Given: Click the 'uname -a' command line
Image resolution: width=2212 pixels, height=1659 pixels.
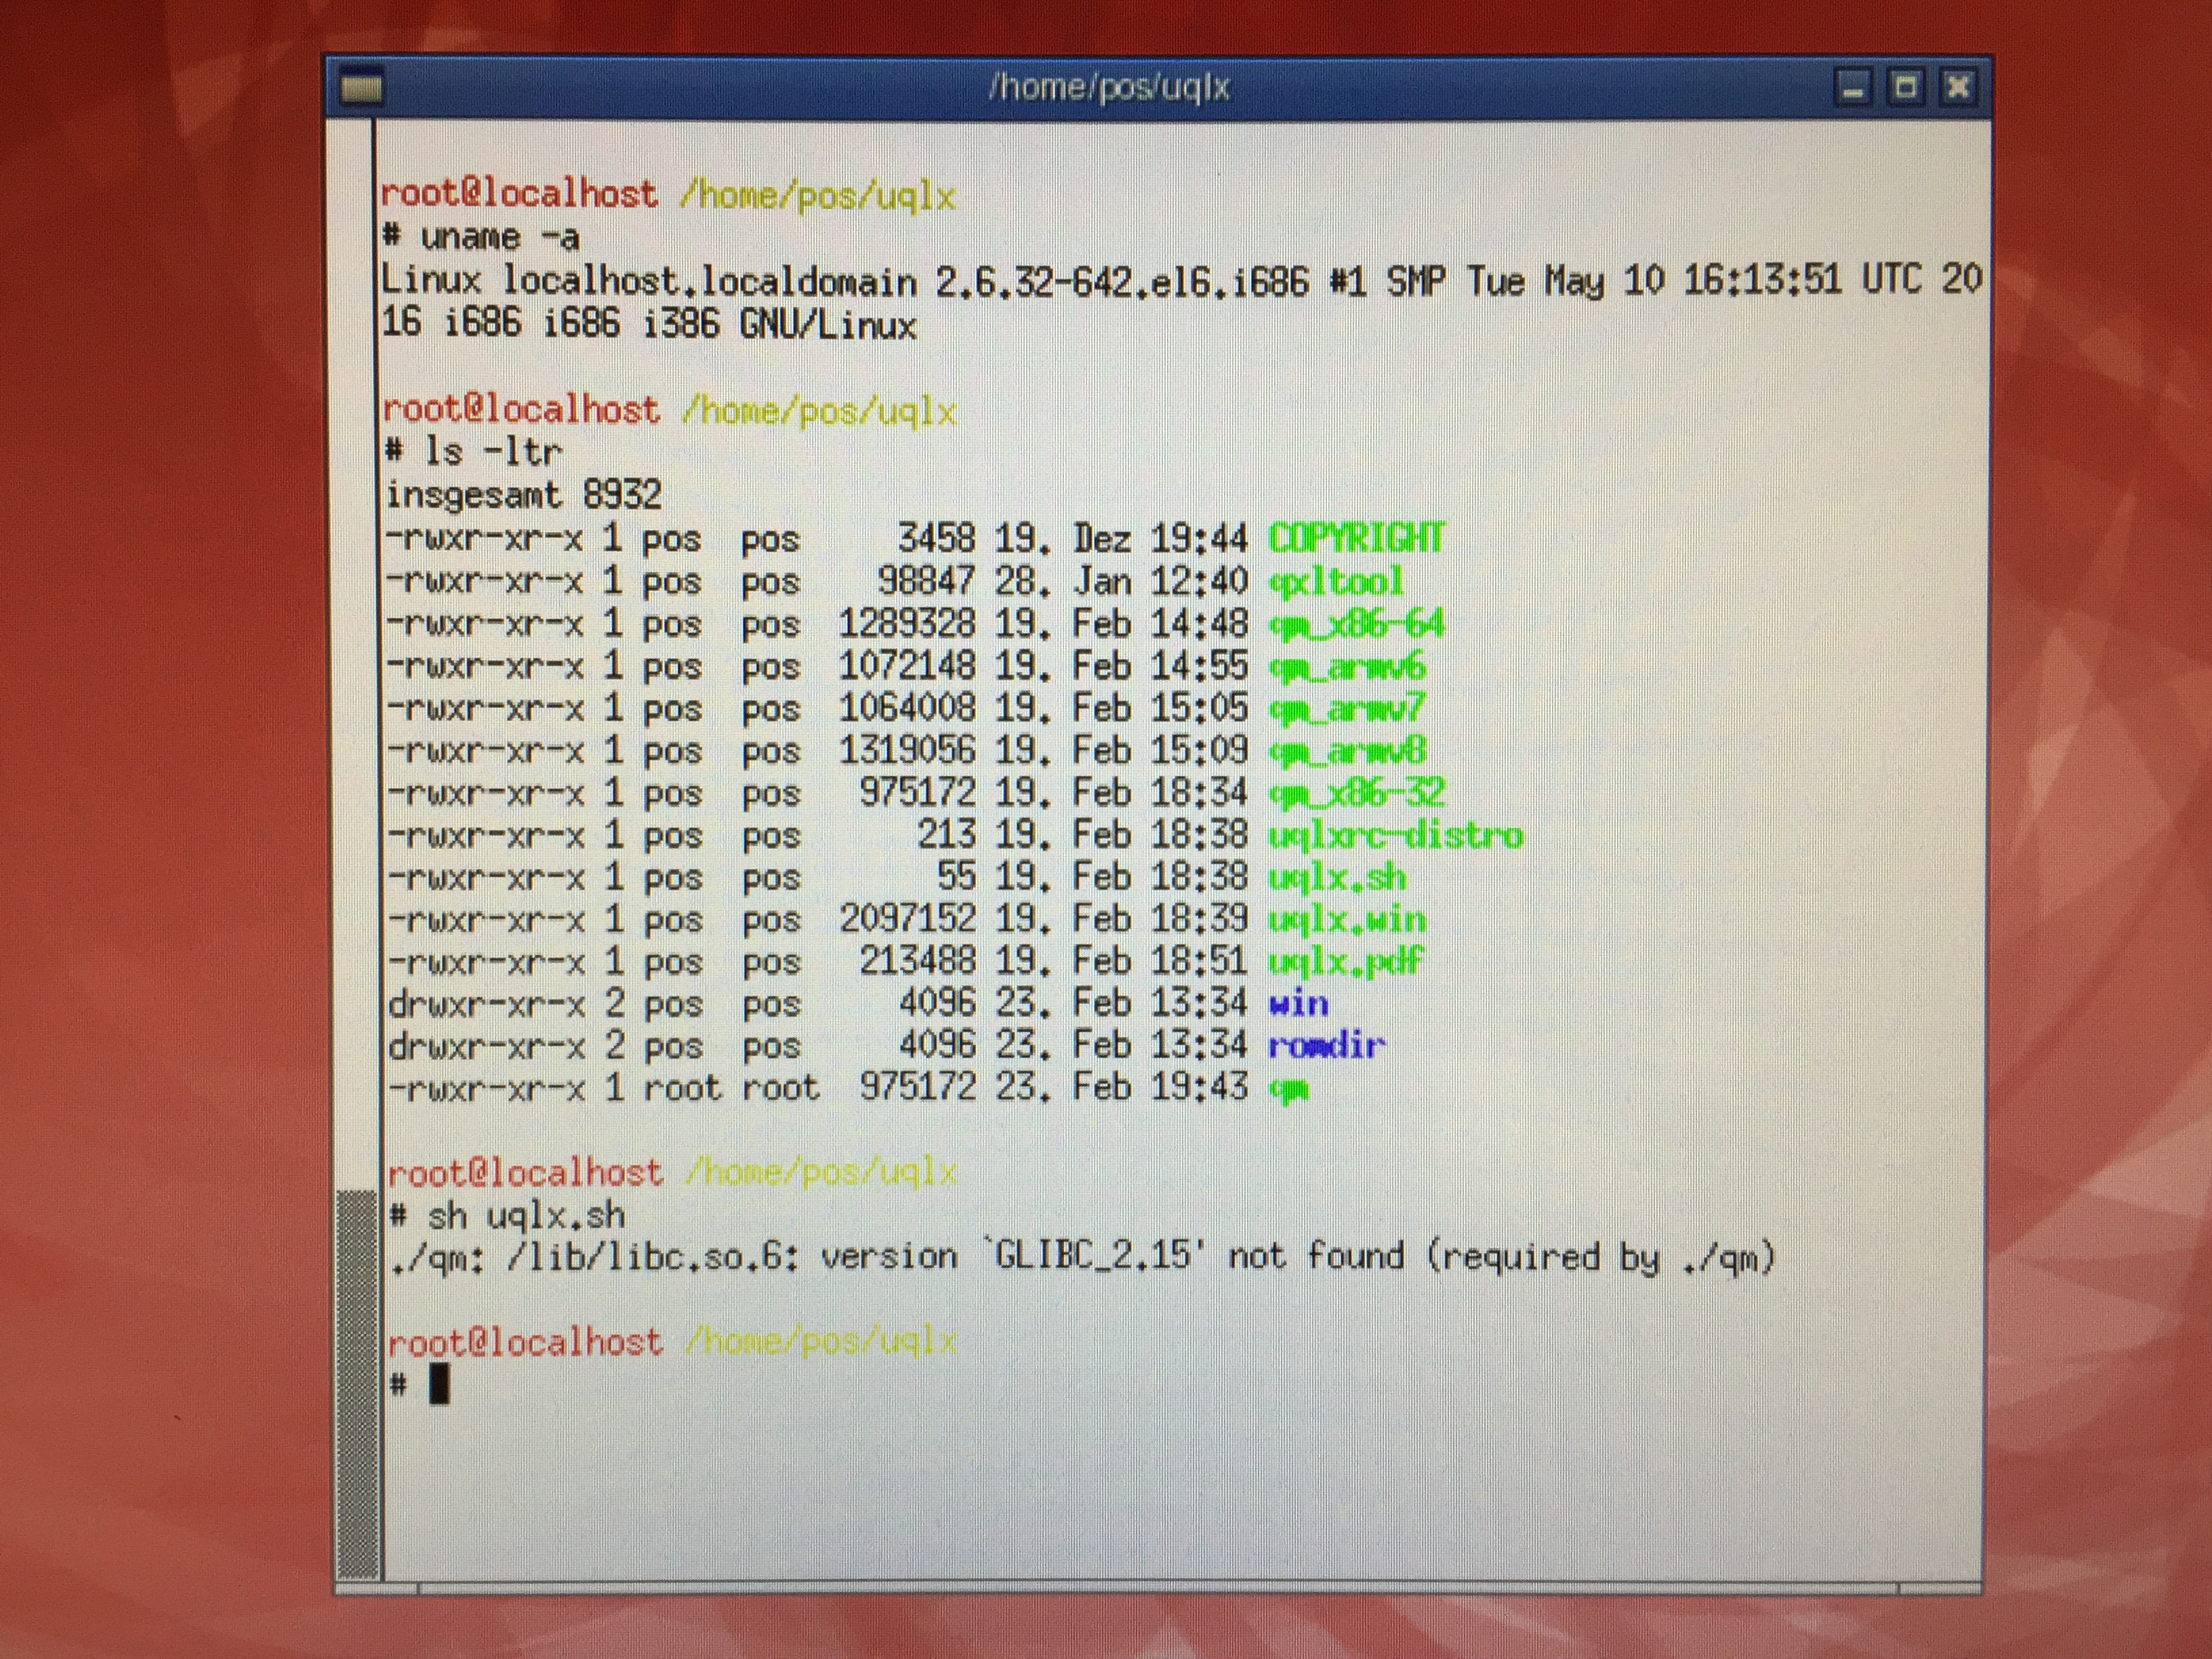Looking at the screenshot, I should [x=481, y=238].
